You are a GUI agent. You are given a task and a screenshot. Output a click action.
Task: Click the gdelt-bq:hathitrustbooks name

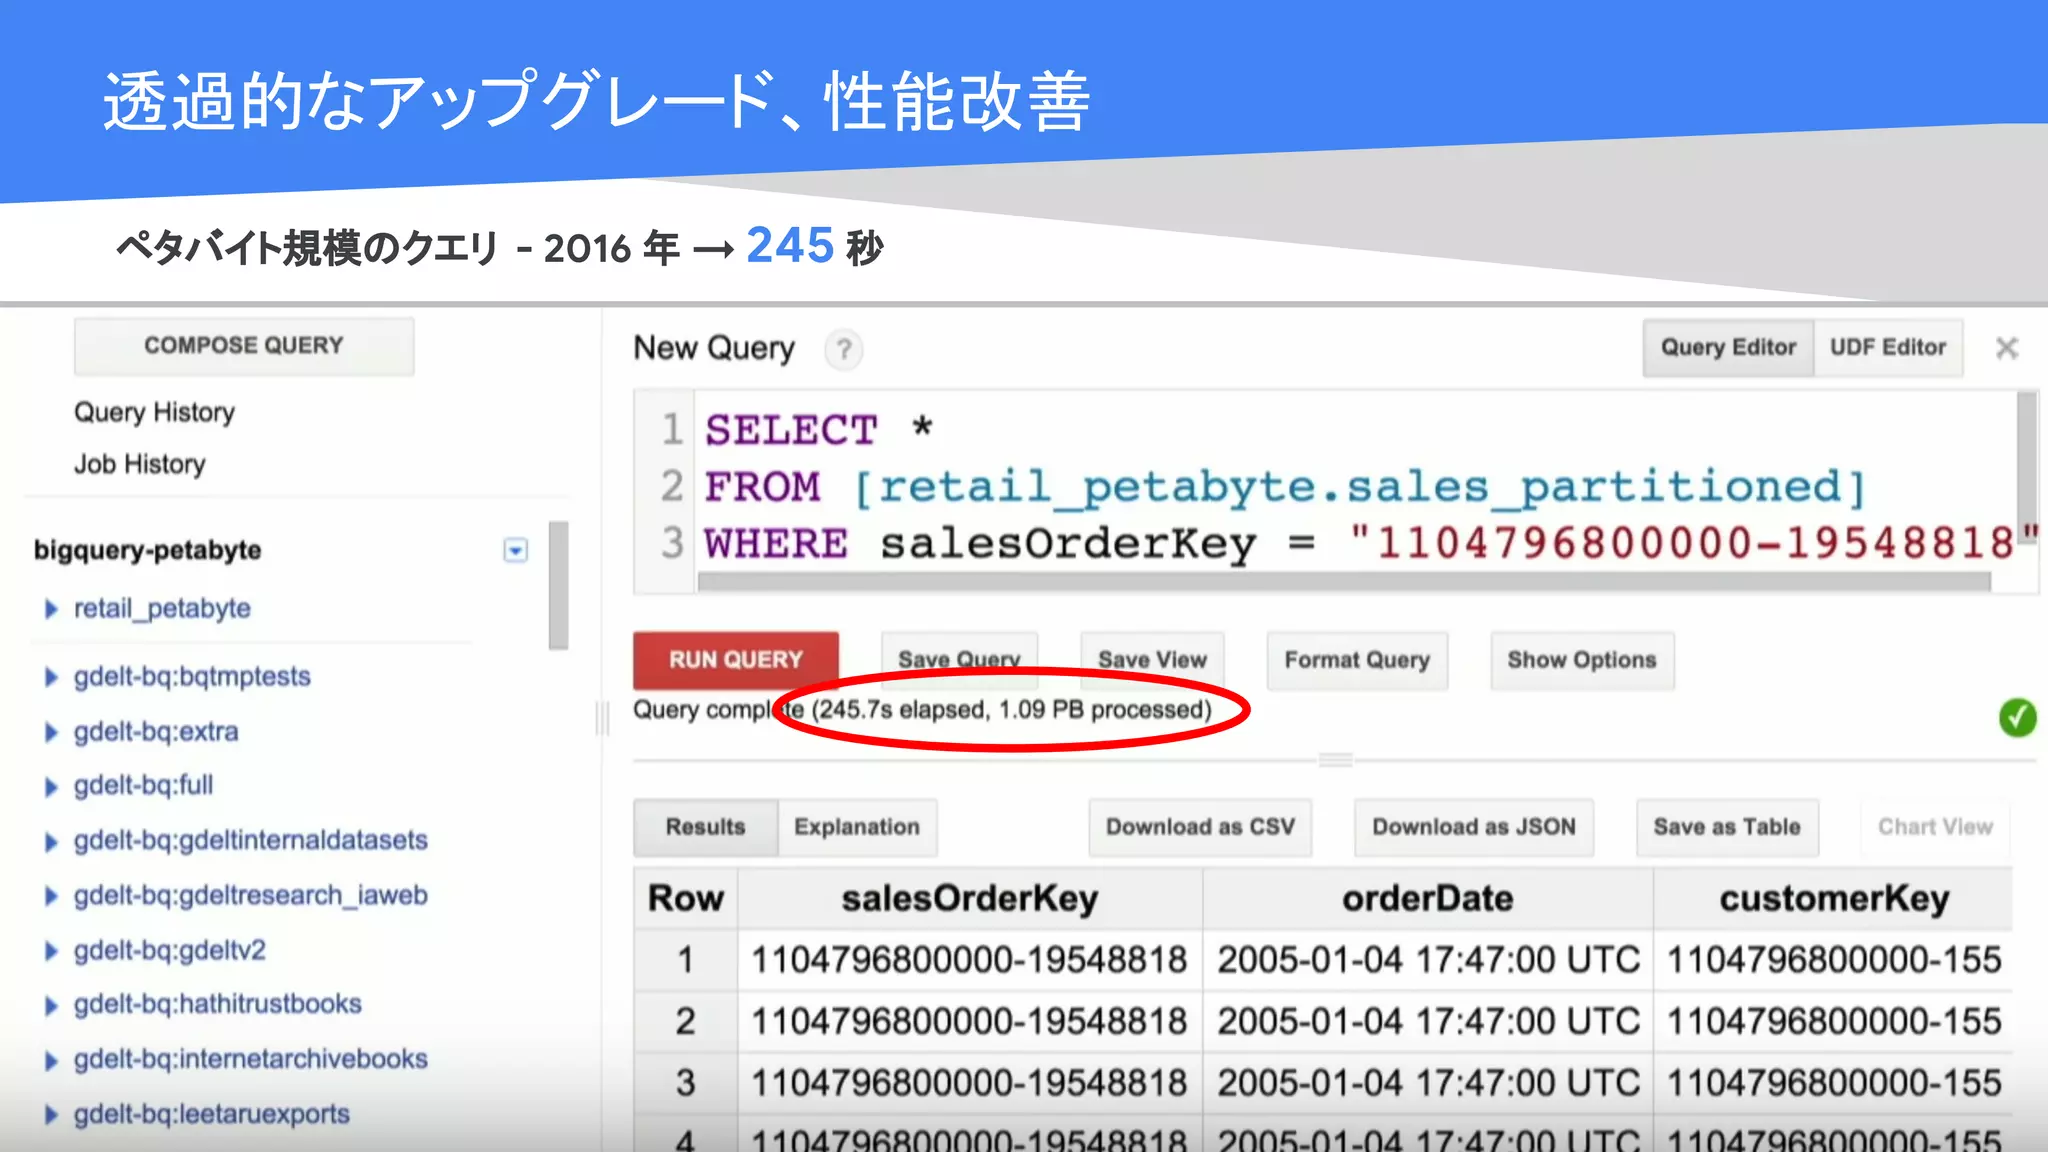coord(217,1004)
